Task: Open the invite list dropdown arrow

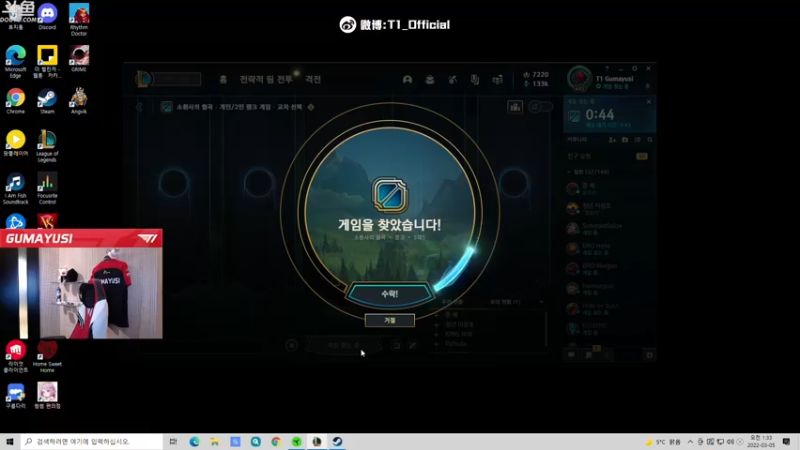Action: 541,302
